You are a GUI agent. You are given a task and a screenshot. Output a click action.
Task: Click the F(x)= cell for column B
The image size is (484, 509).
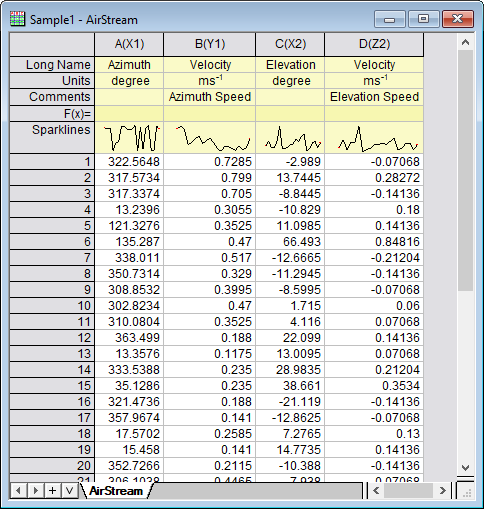click(210, 114)
